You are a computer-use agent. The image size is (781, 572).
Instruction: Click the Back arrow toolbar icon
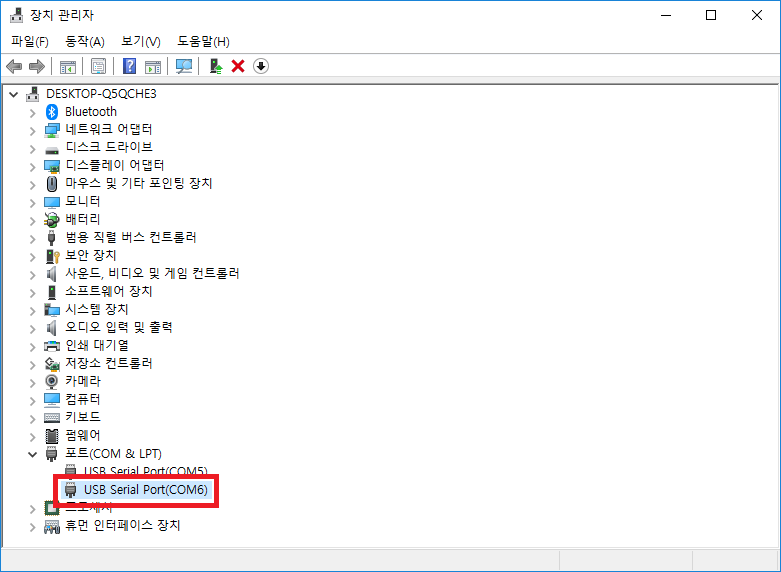[14, 66]
